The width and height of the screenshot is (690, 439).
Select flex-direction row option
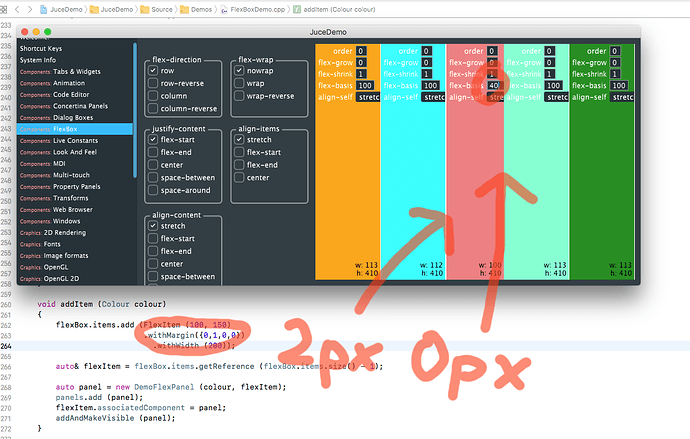(161, 70)
